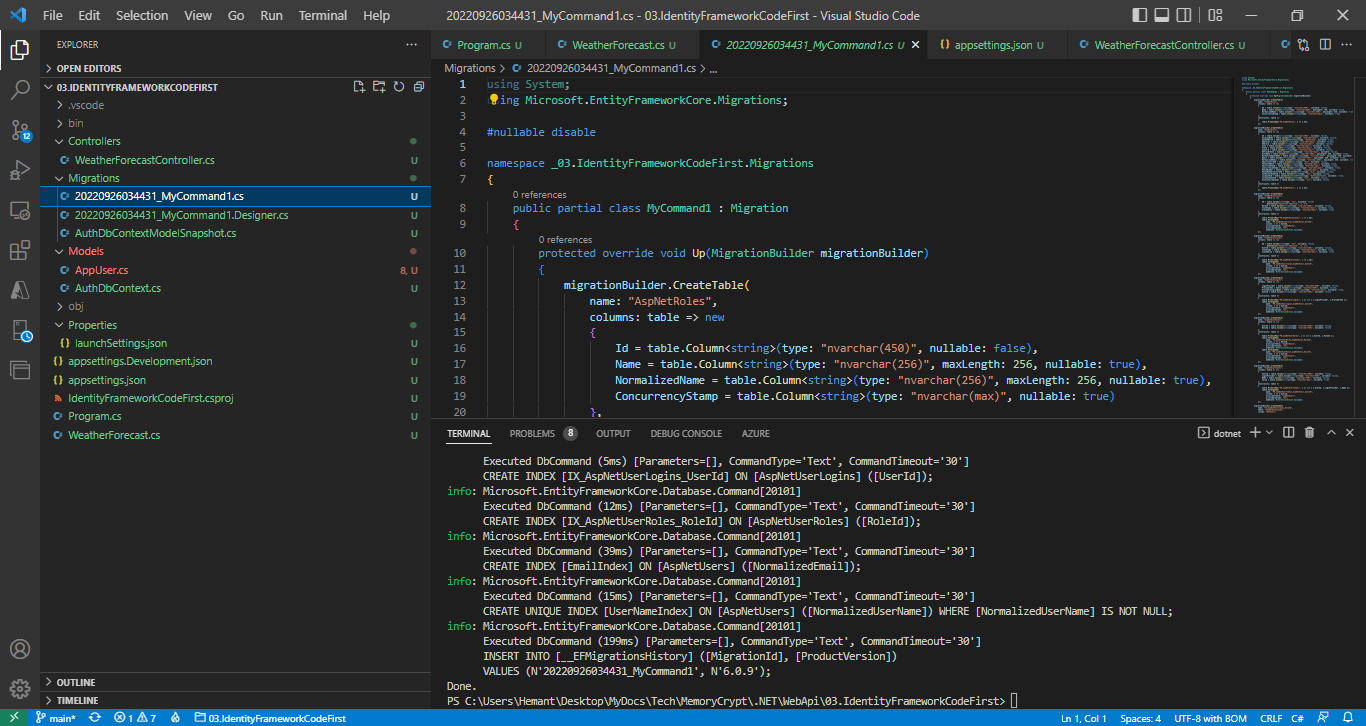Expand the obj folder

coord(236,306)
